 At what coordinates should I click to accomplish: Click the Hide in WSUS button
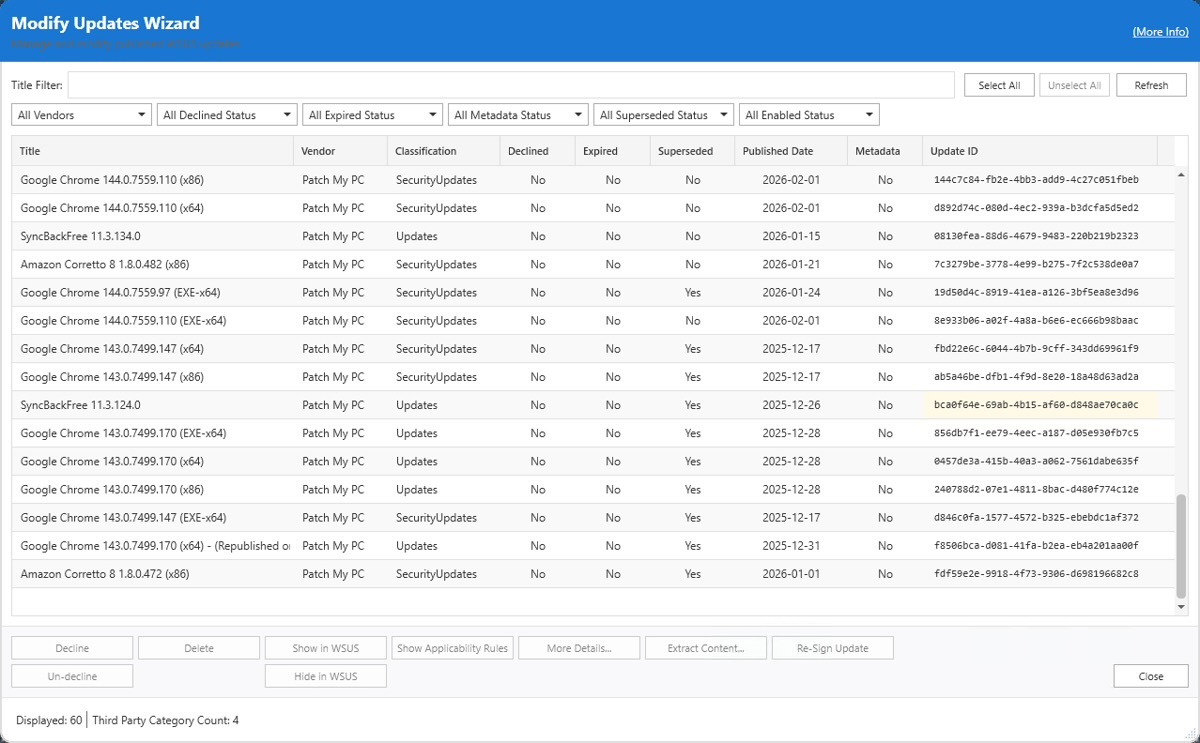click(x=325, y=676)
